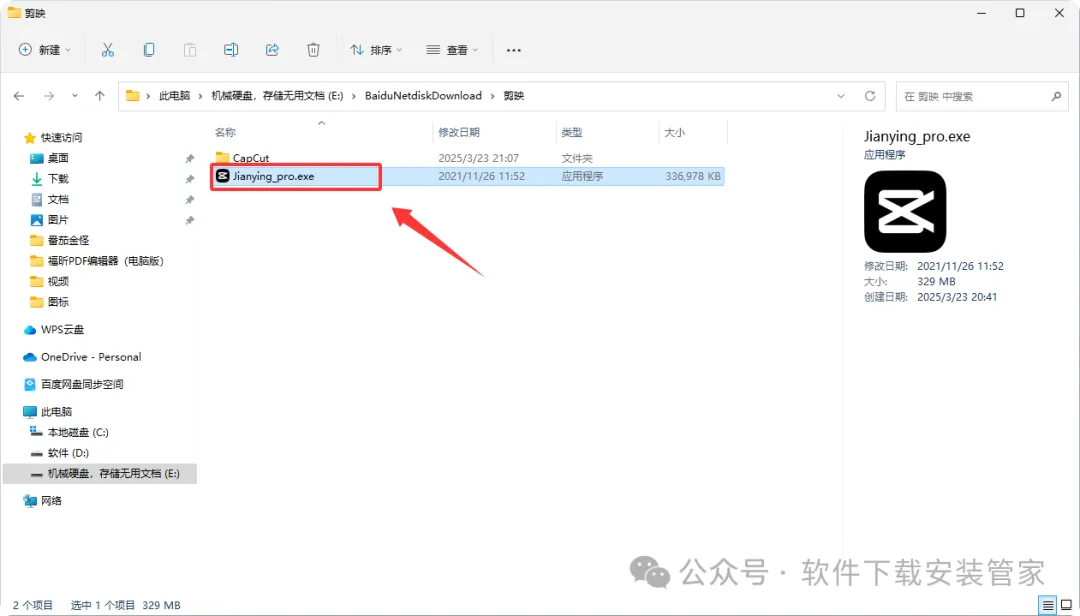The image size is (1080, 616).
Task: Open 图片 in the sidebar
Action: (58, 220)
